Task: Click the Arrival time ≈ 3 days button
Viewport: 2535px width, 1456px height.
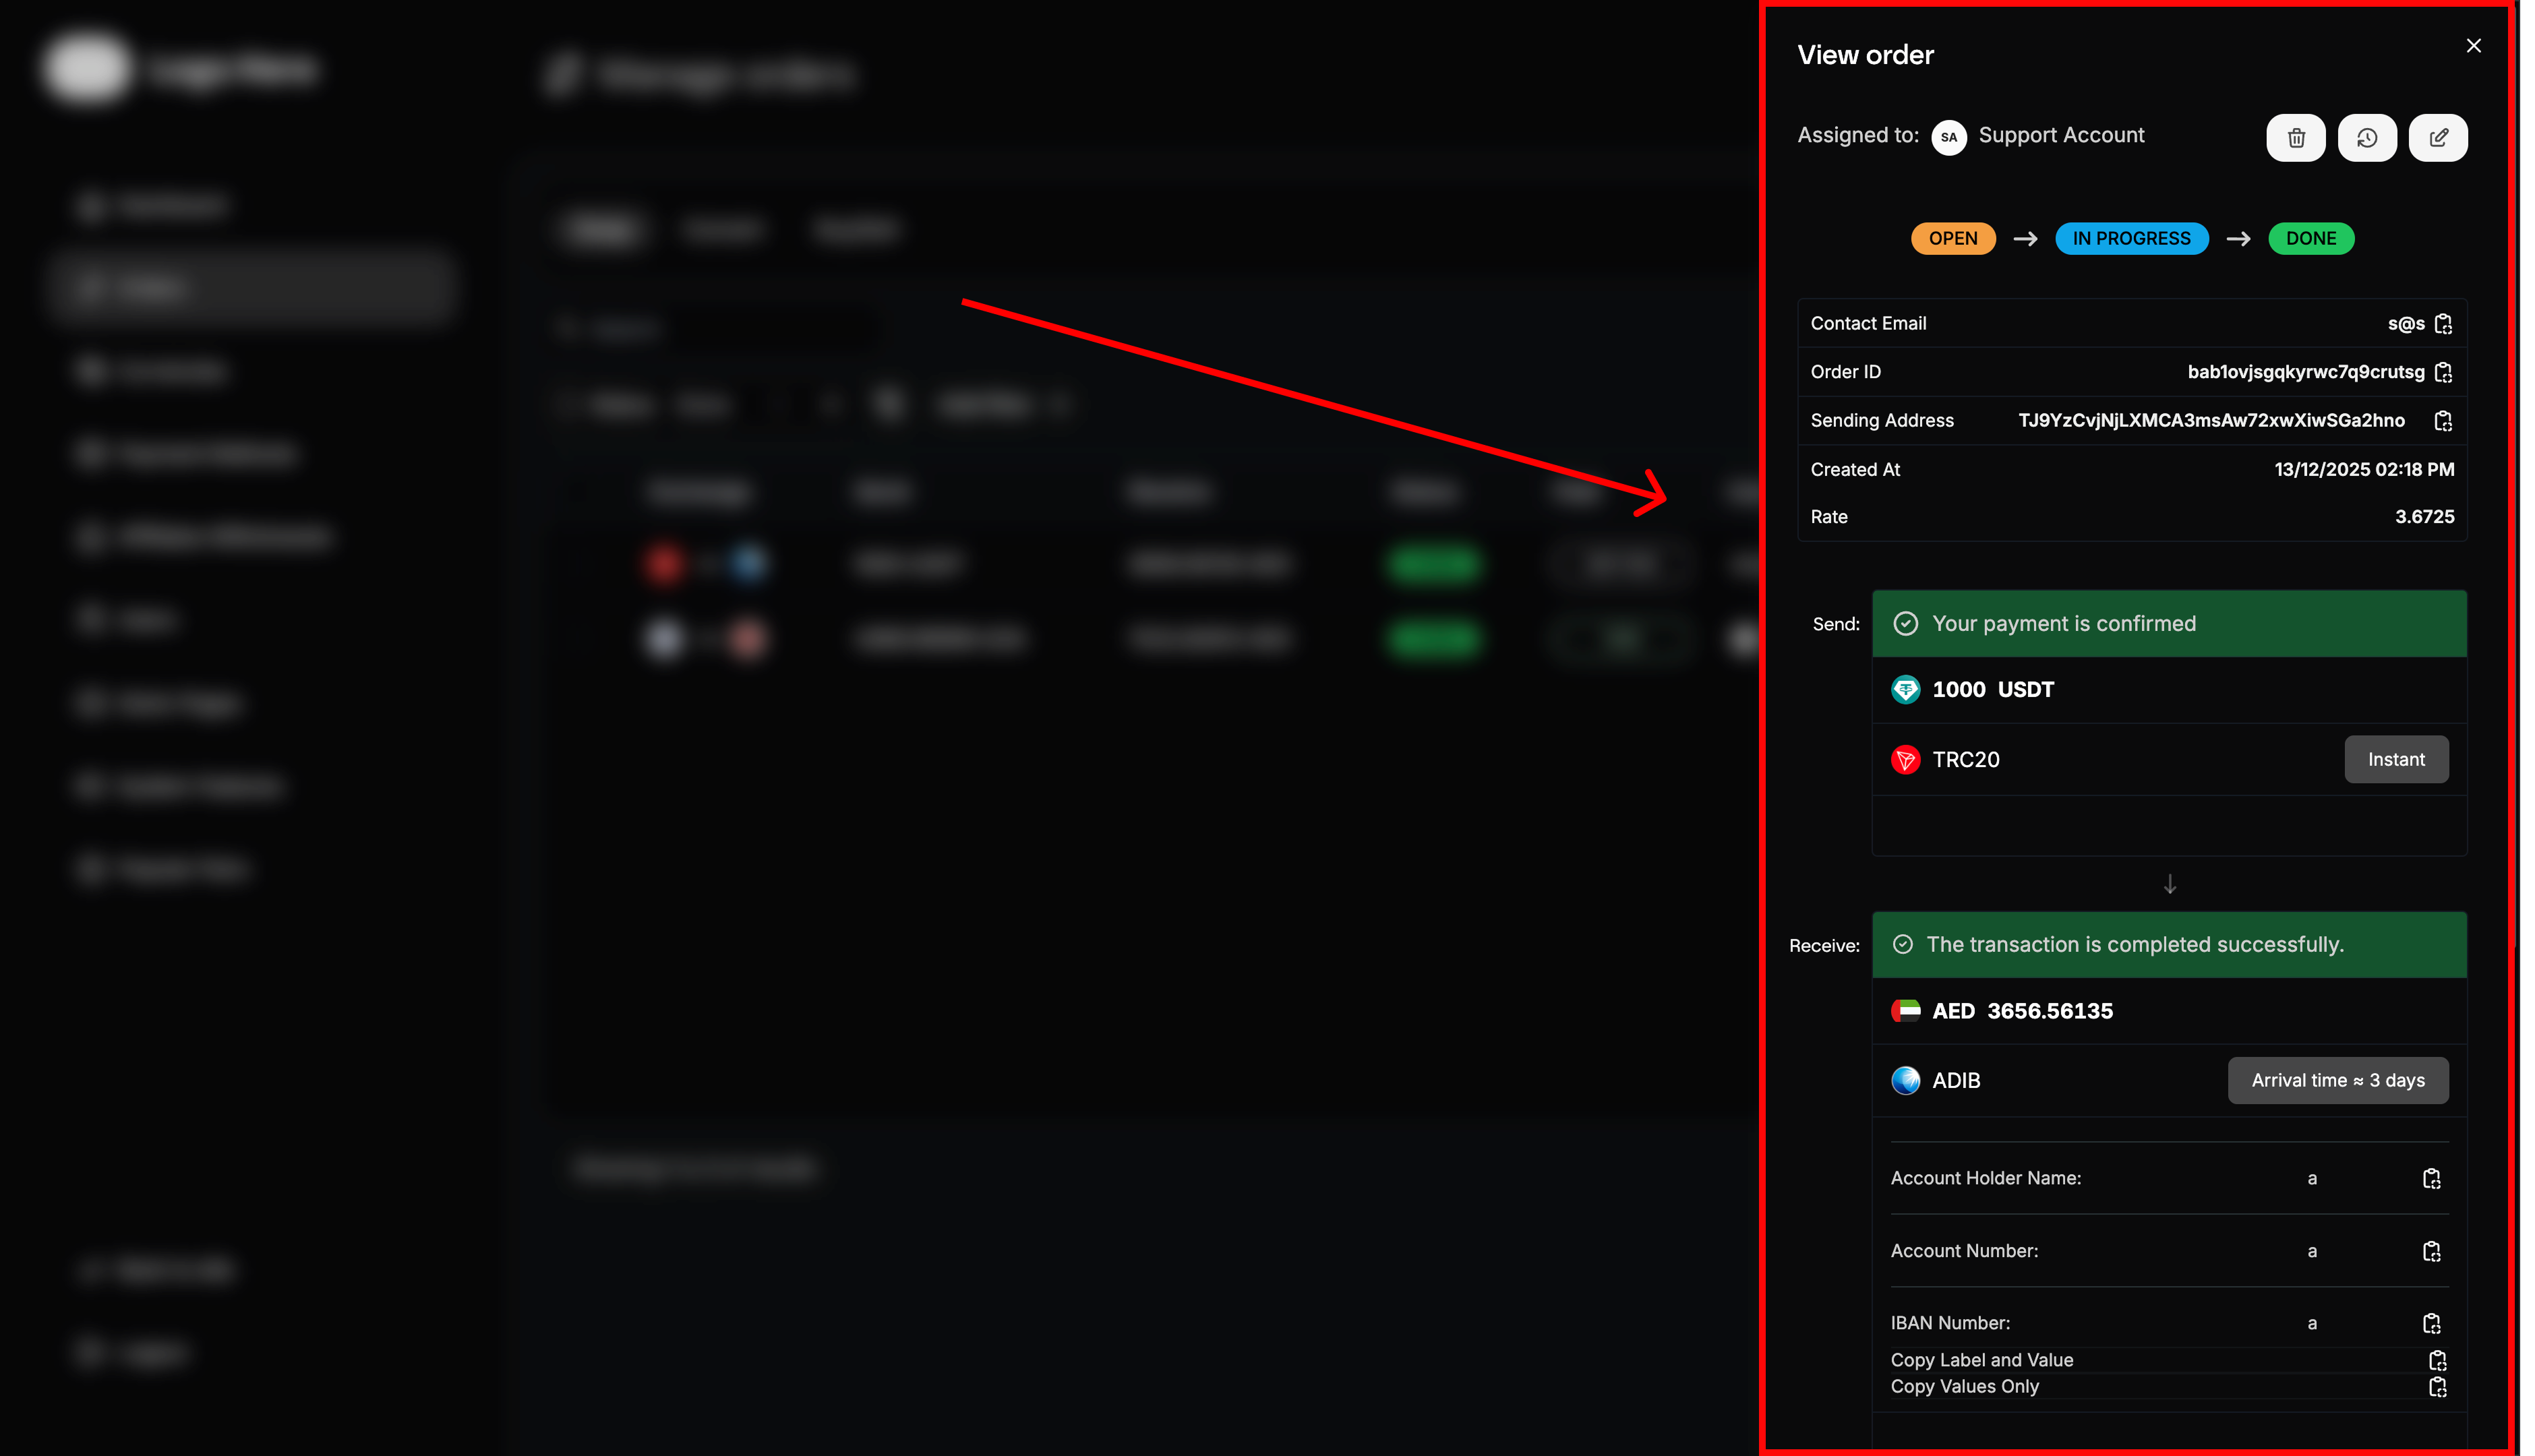Action: (x=2338, y=1080)
